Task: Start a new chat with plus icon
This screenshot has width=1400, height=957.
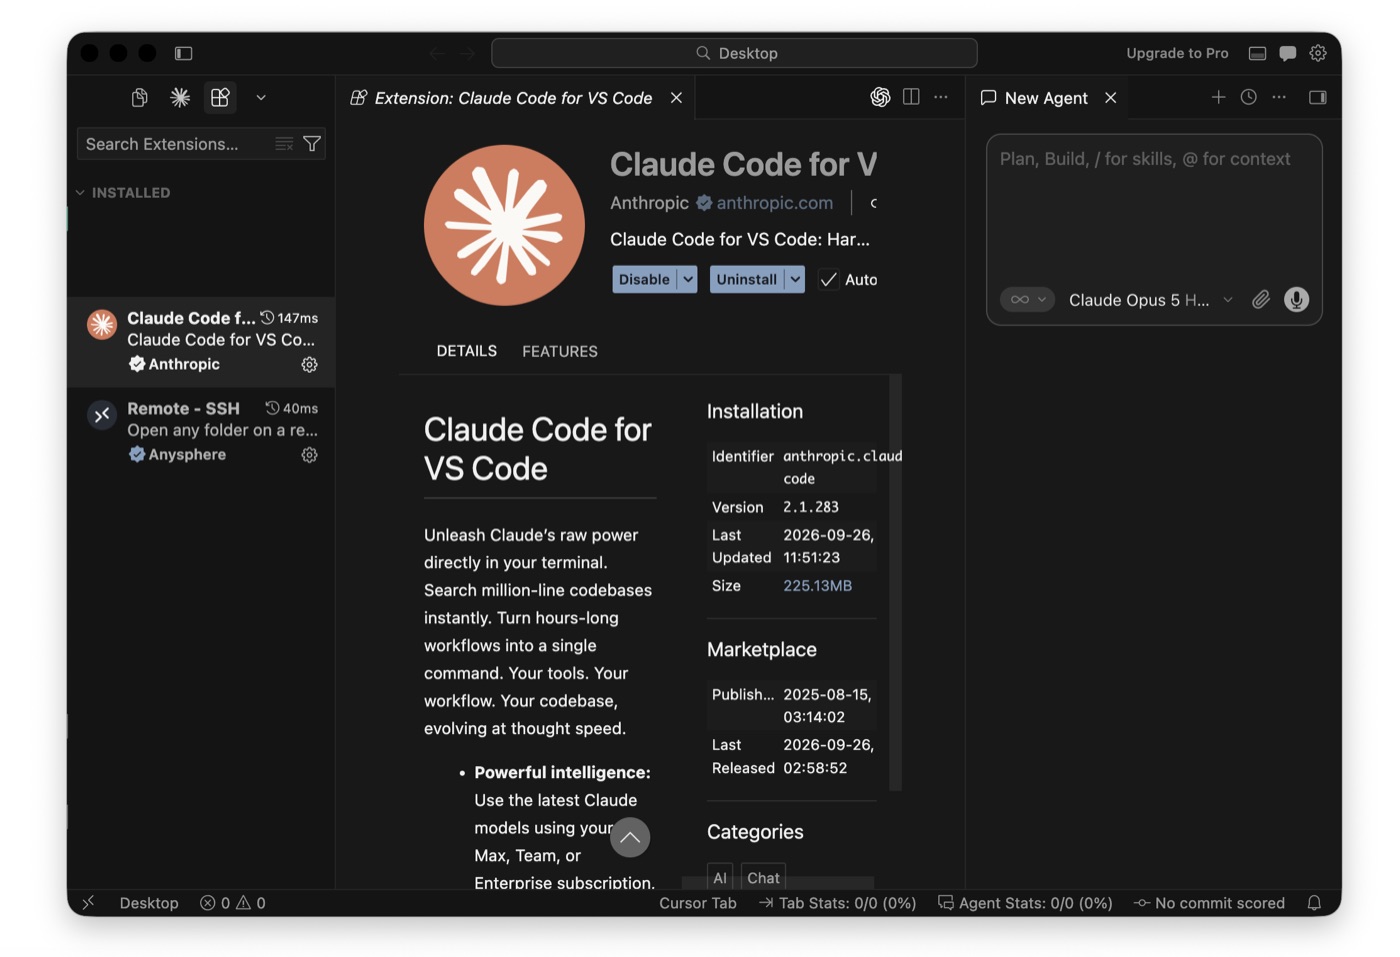Action: [1218, 97]
